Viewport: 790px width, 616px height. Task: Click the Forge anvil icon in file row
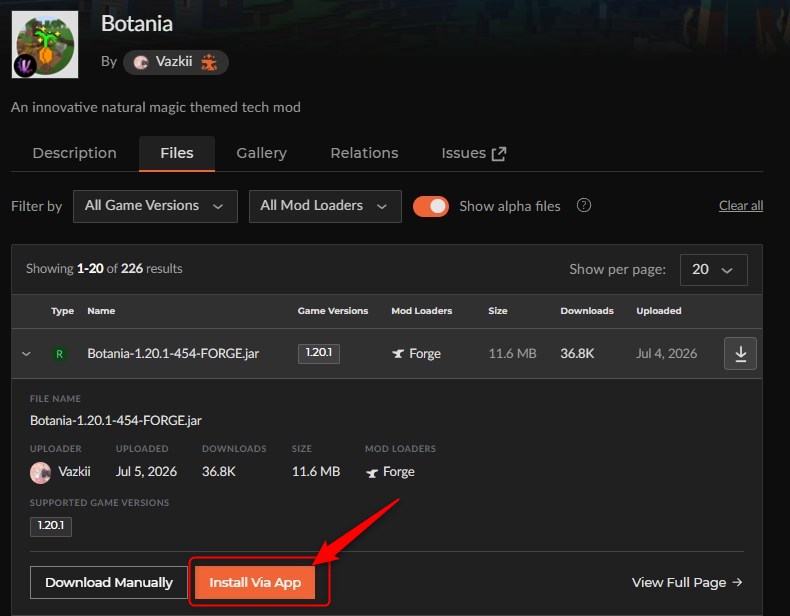(x=398, y=354)
